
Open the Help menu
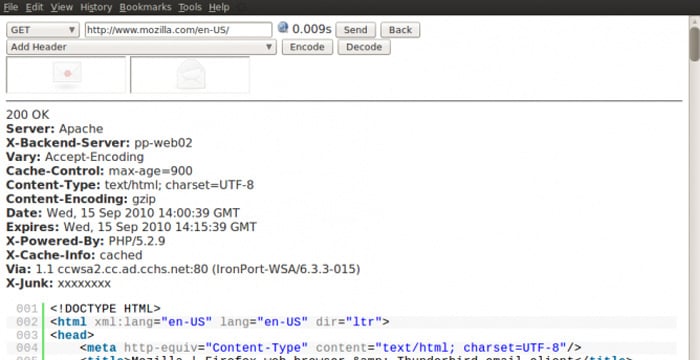click(x=219, y=7)
